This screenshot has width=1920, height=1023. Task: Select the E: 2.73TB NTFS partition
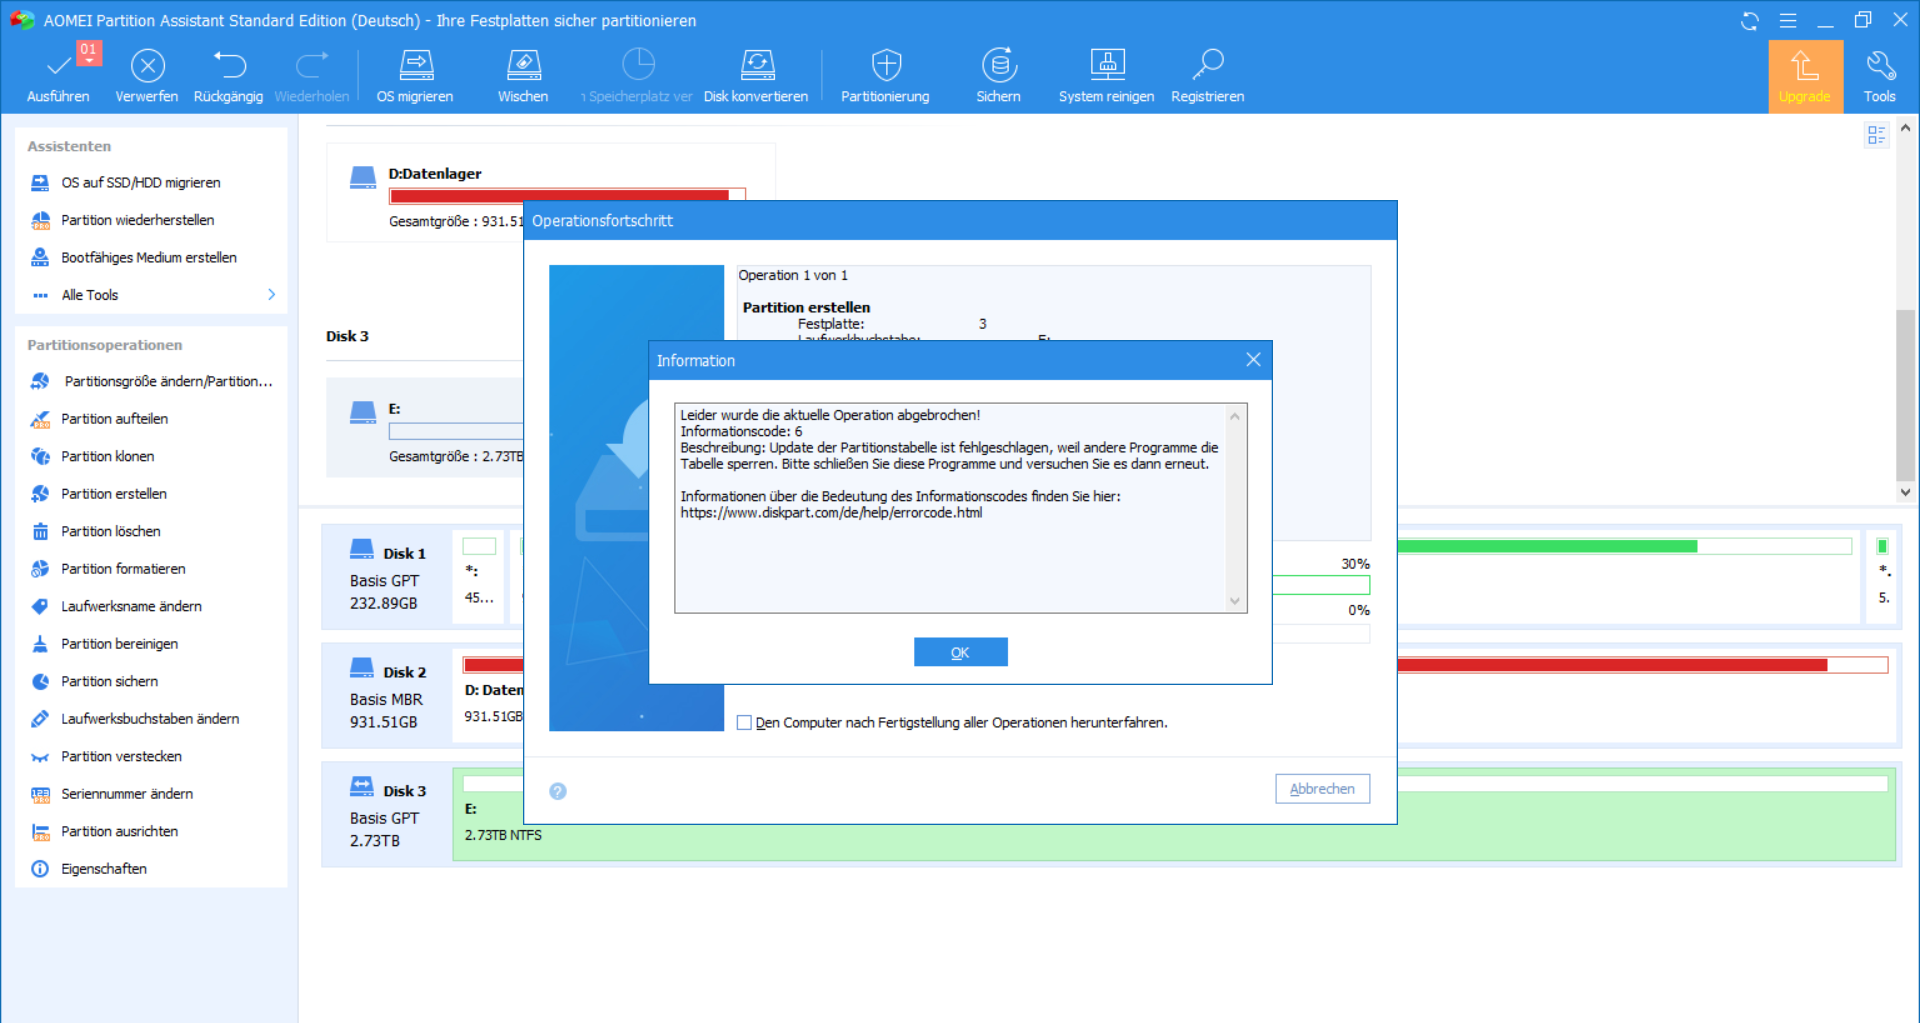pos(1174,815)
